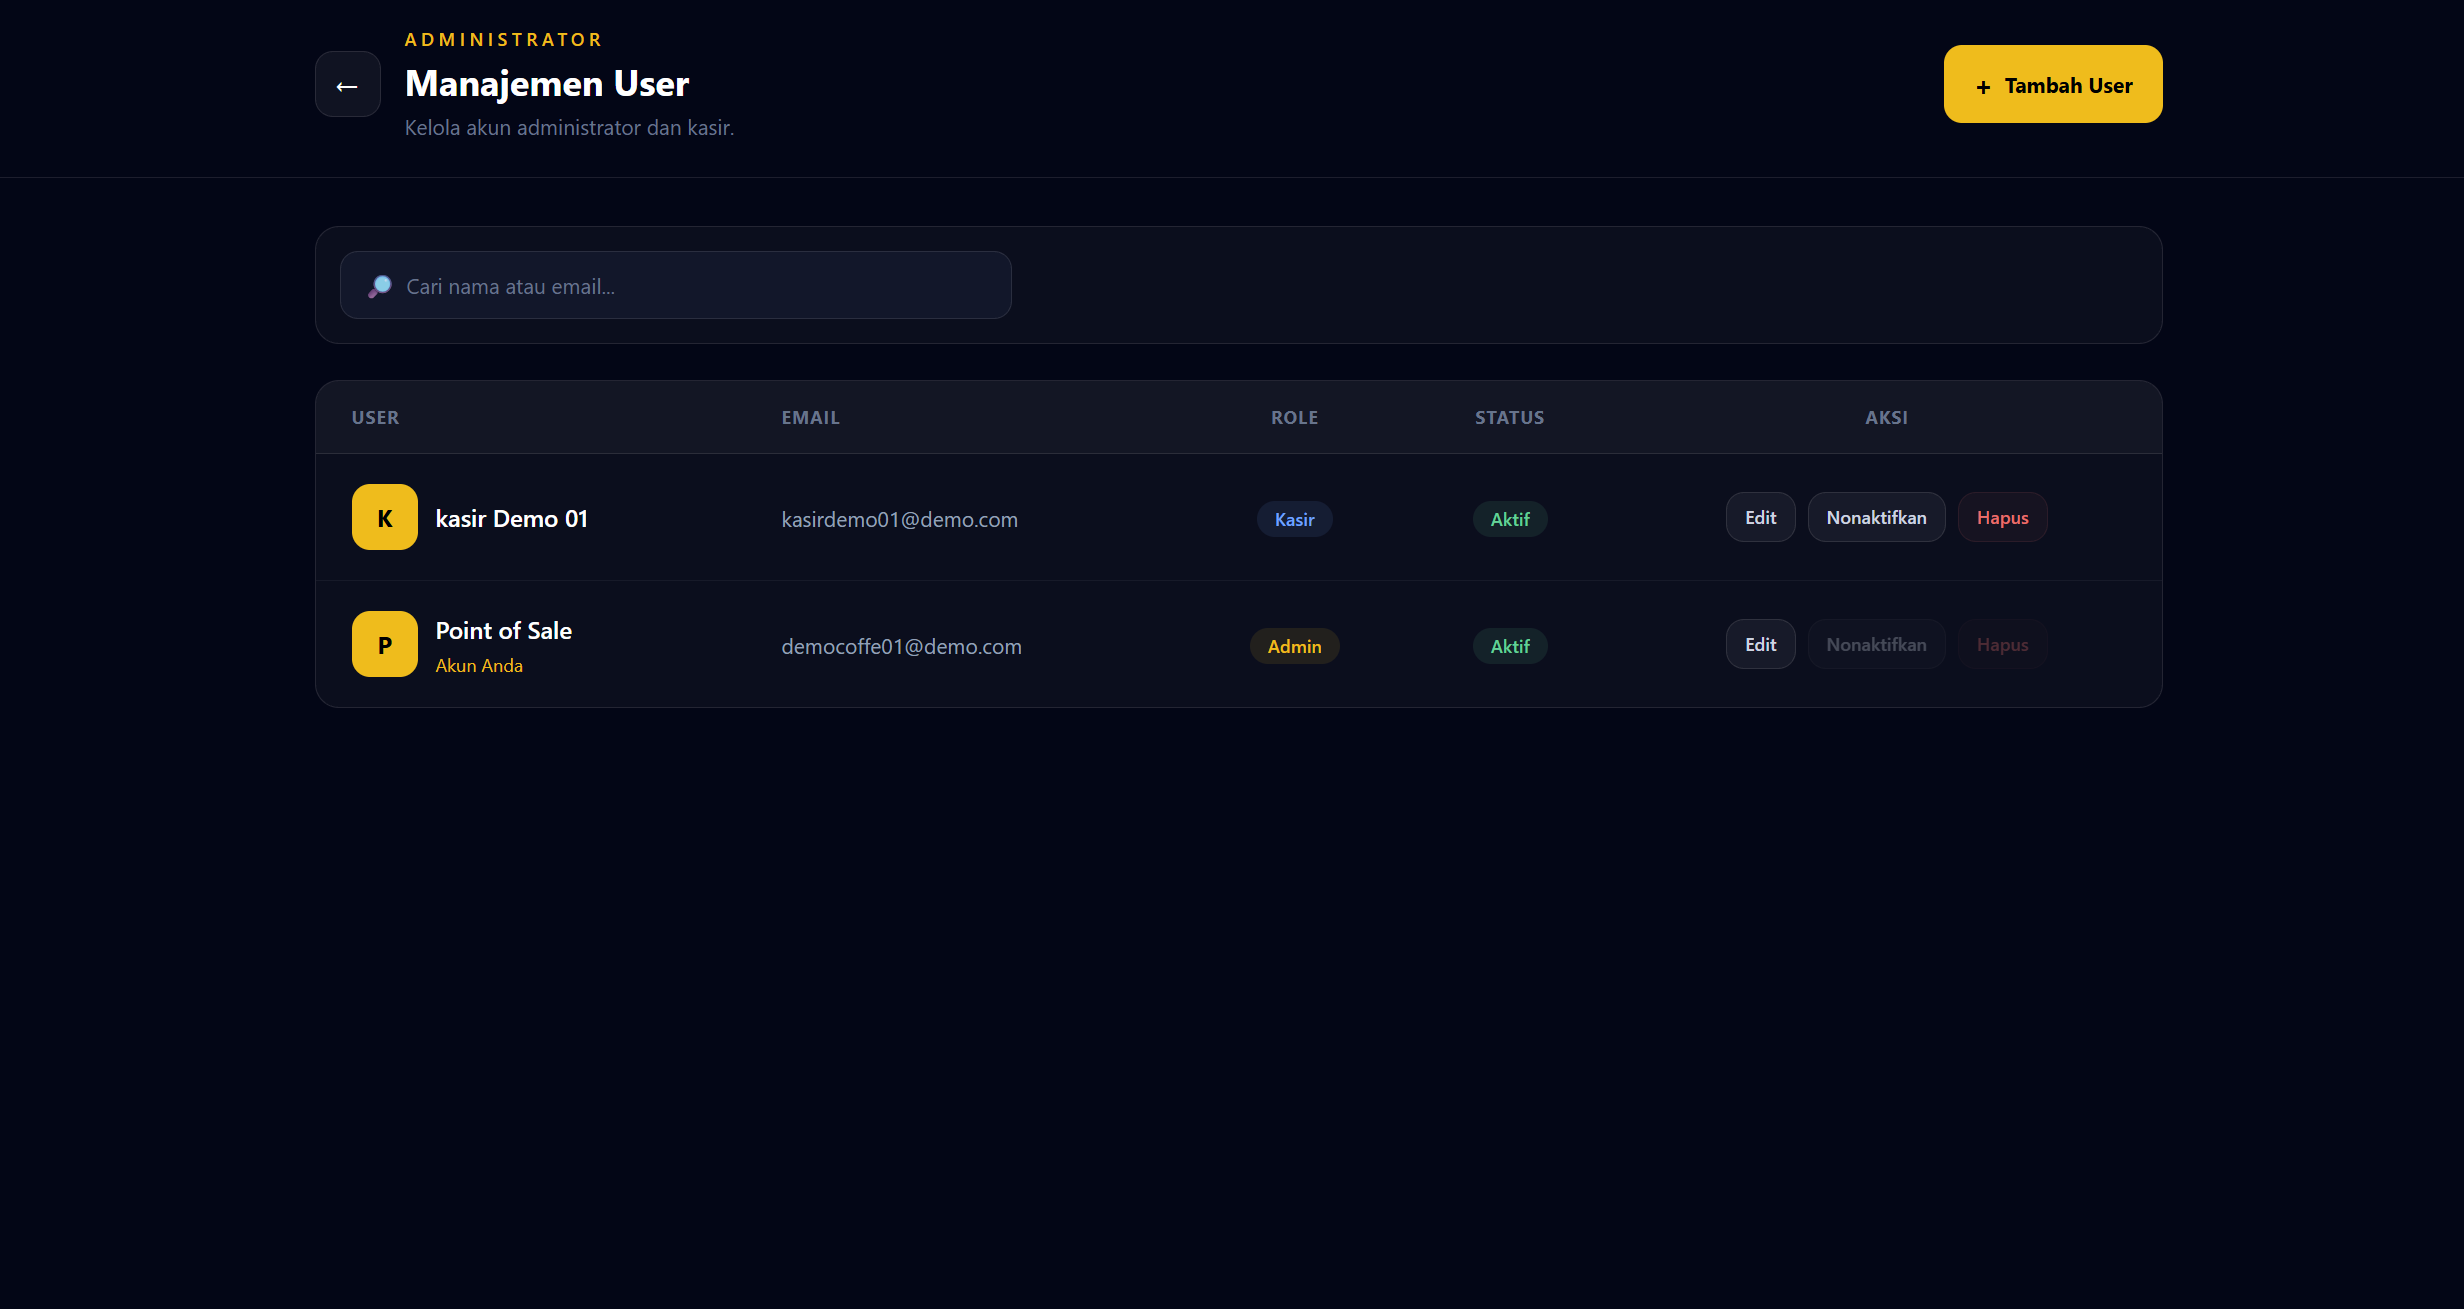Click the K avatar for kasir Demo 01
The image size is (2464, 1309).
click(385, 517)
